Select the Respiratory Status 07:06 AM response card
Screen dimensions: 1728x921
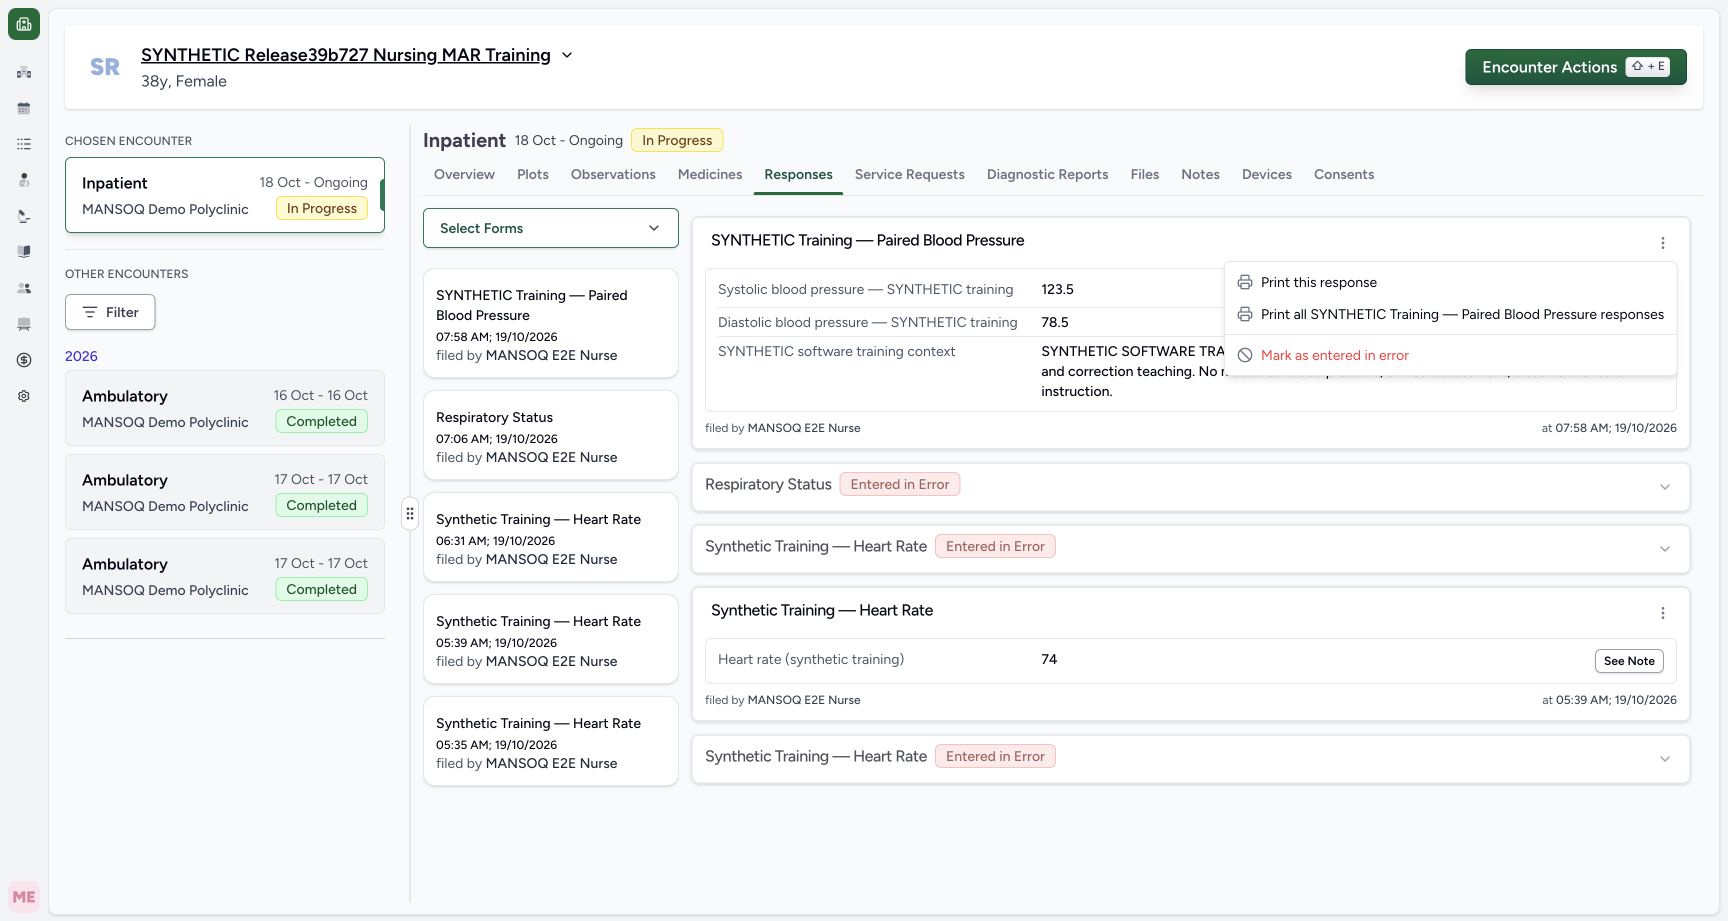click(x=551, y=435)
